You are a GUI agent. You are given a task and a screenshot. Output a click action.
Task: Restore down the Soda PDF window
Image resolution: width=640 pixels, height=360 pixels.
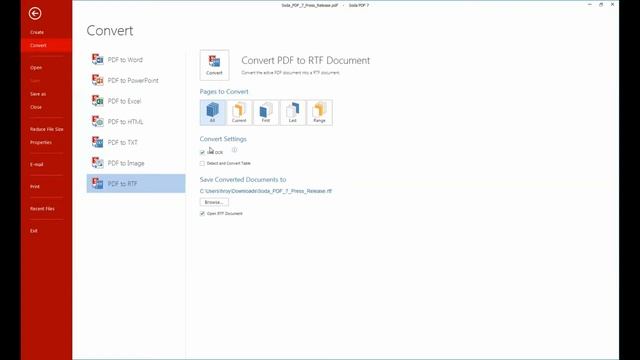click(601, 4)
